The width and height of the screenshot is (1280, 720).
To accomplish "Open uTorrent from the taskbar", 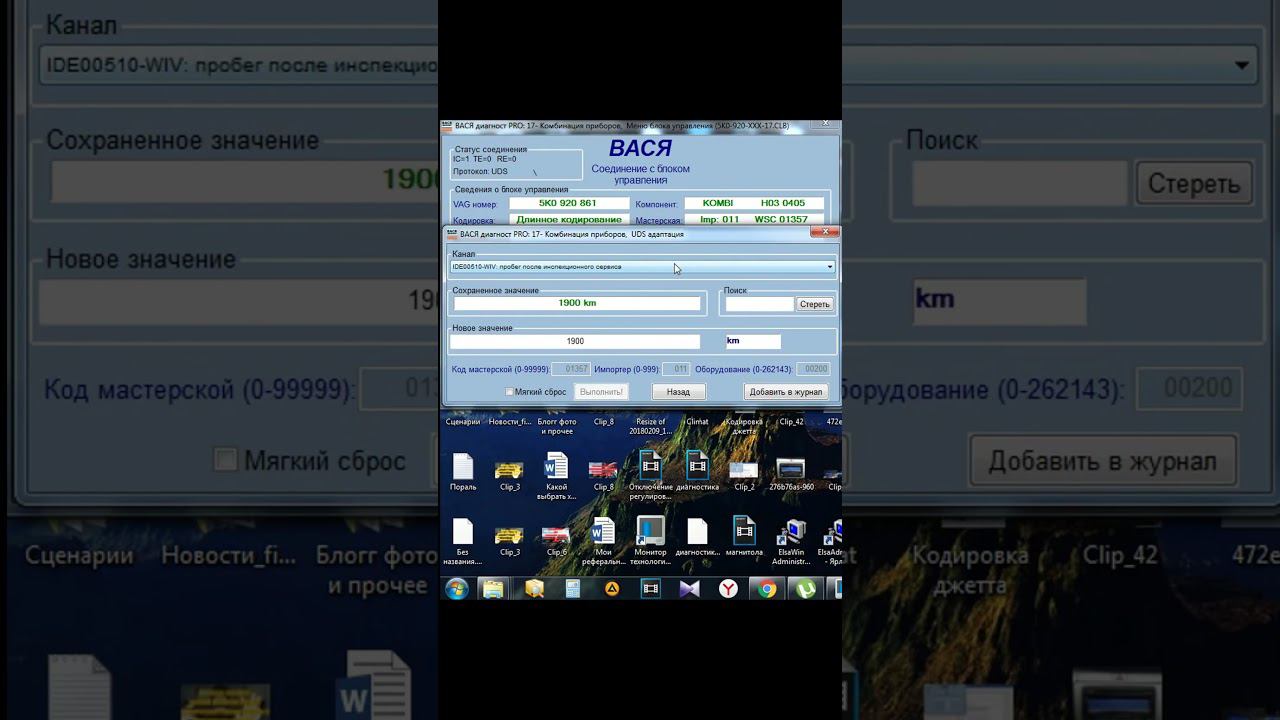I will tap(805, 589).
